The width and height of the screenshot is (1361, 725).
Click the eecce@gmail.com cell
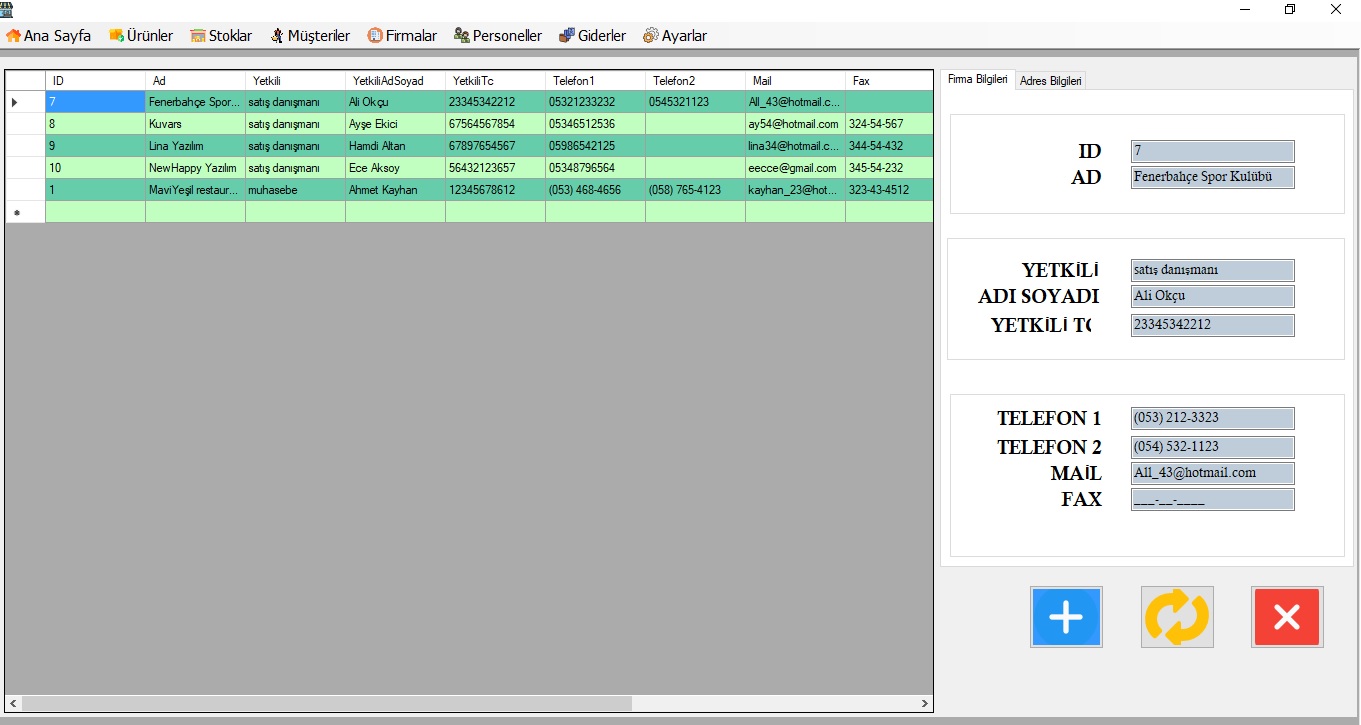pos(795,168)
